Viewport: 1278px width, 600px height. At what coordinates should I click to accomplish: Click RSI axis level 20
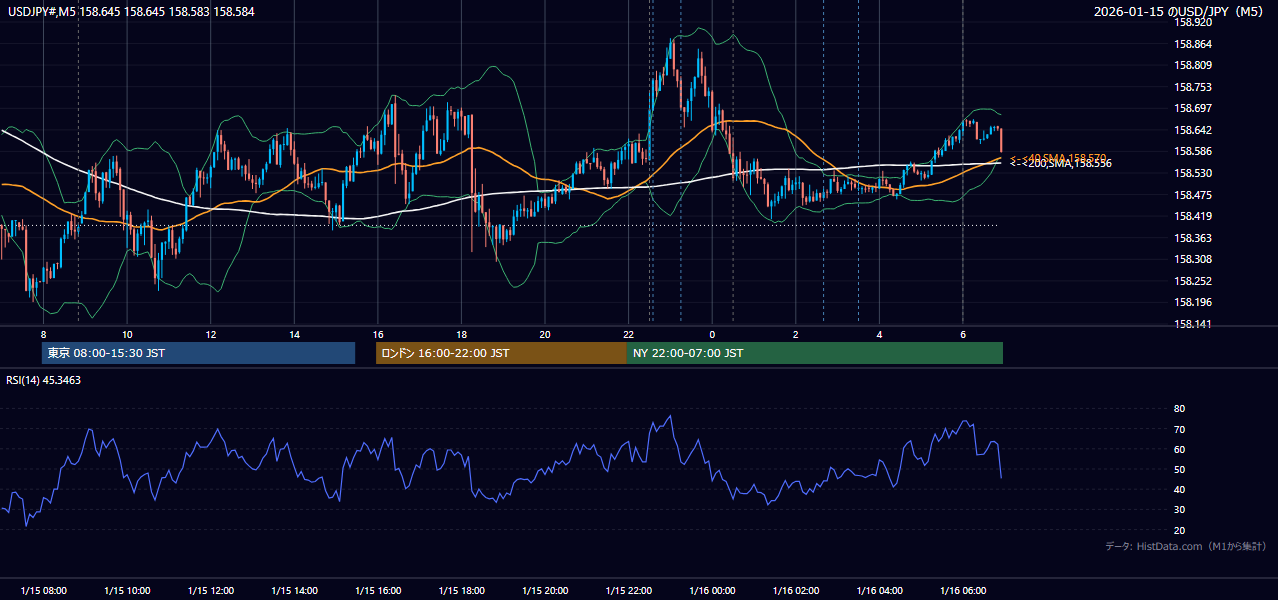click(x=1179, y=530)
